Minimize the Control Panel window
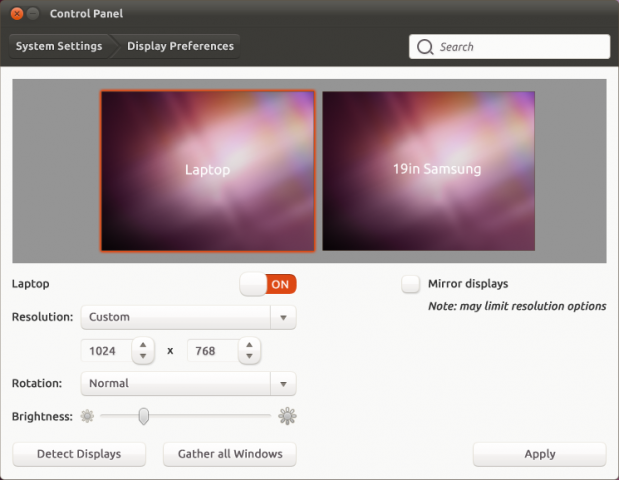This screenshot has width=619, height=480. [x=33, y=14]
